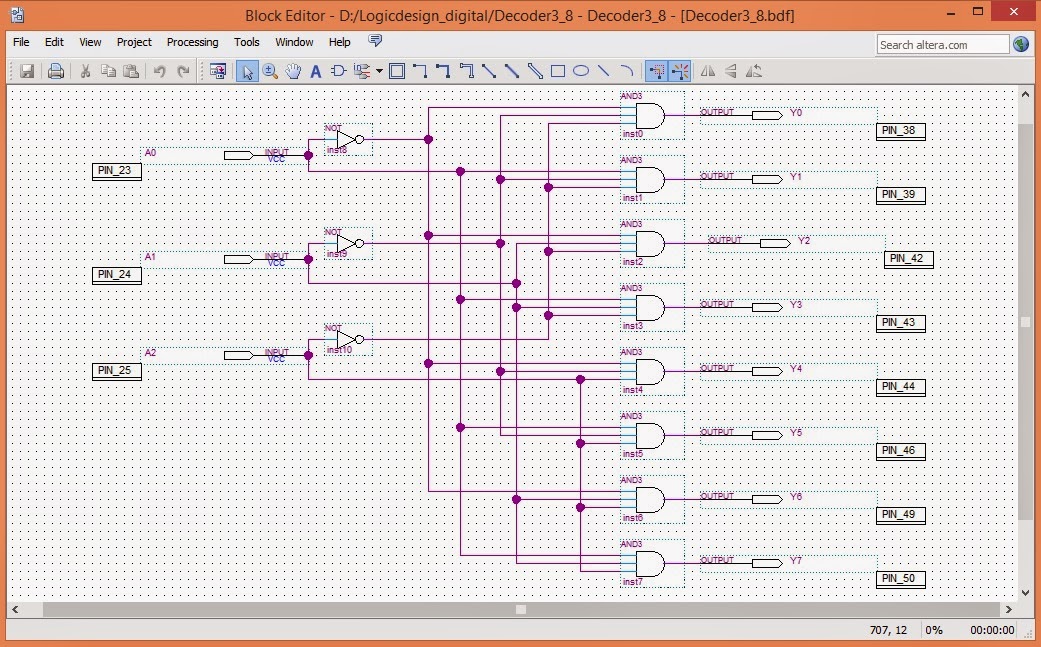Undo the last edit
1041x647 pixels.
[x=159, y=71]
